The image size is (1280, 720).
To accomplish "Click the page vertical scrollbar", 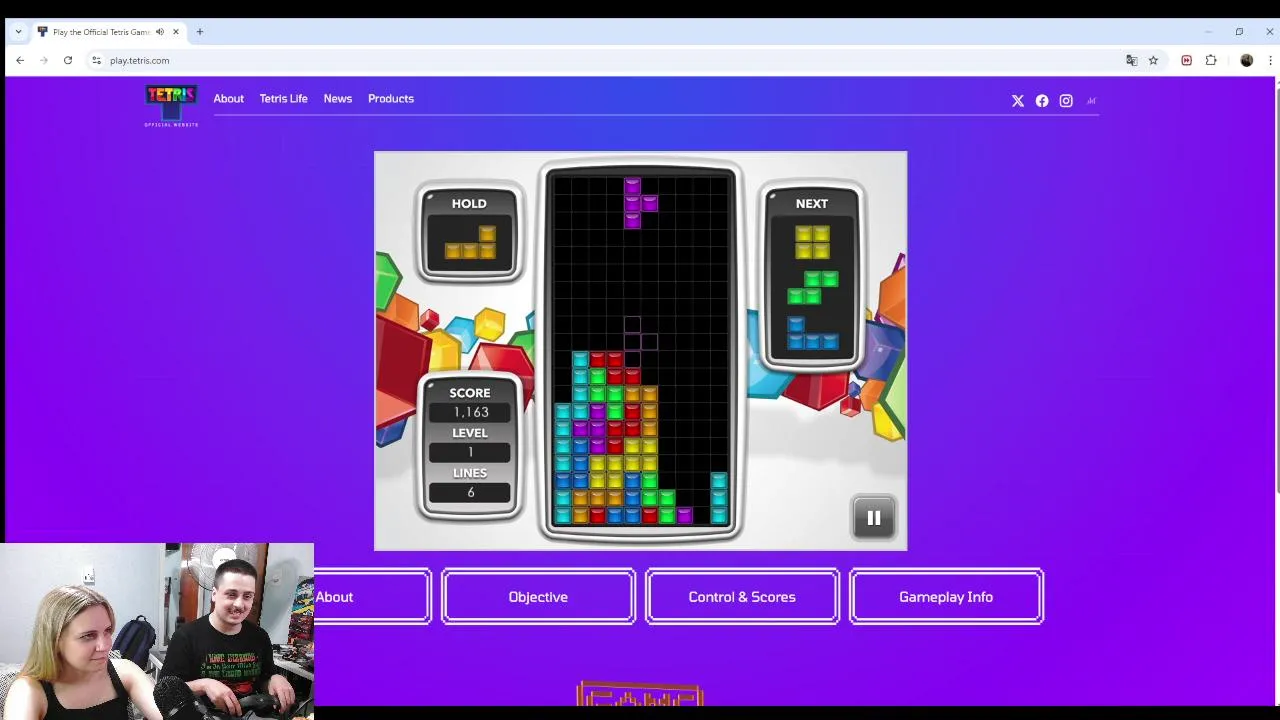I will 1277,290.
